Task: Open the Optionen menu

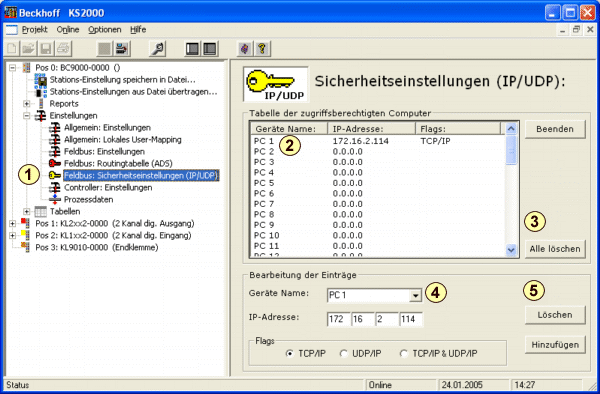Action: [104, 30]
